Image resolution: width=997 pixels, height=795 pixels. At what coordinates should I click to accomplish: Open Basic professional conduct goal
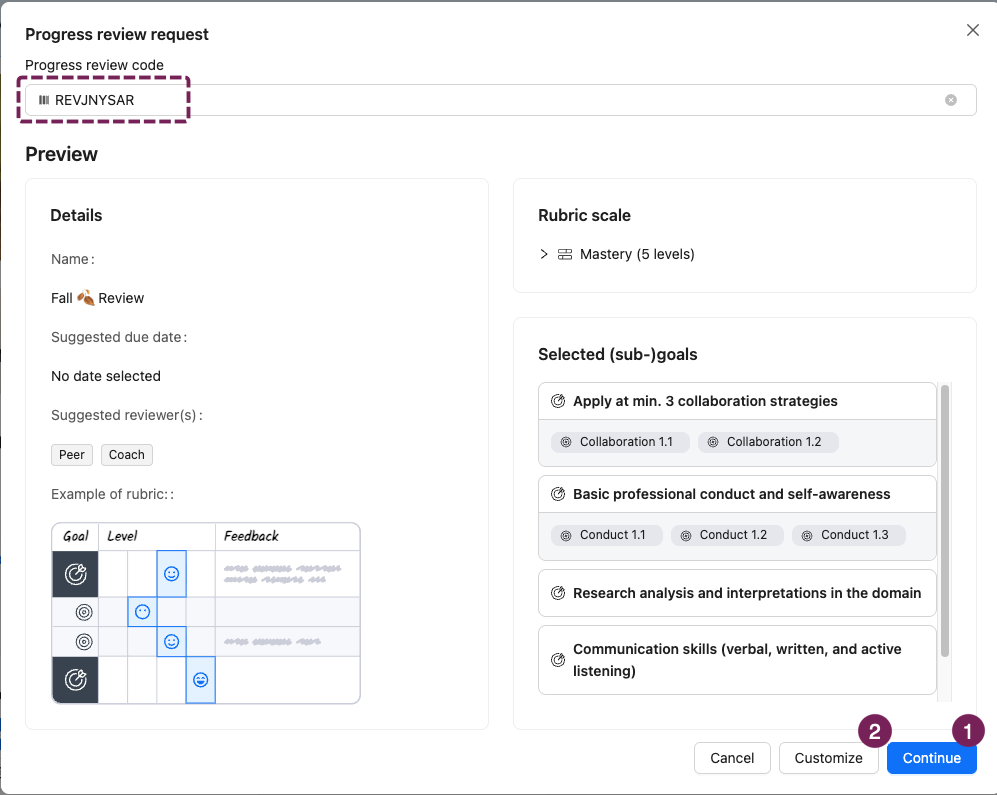point(737,494)
